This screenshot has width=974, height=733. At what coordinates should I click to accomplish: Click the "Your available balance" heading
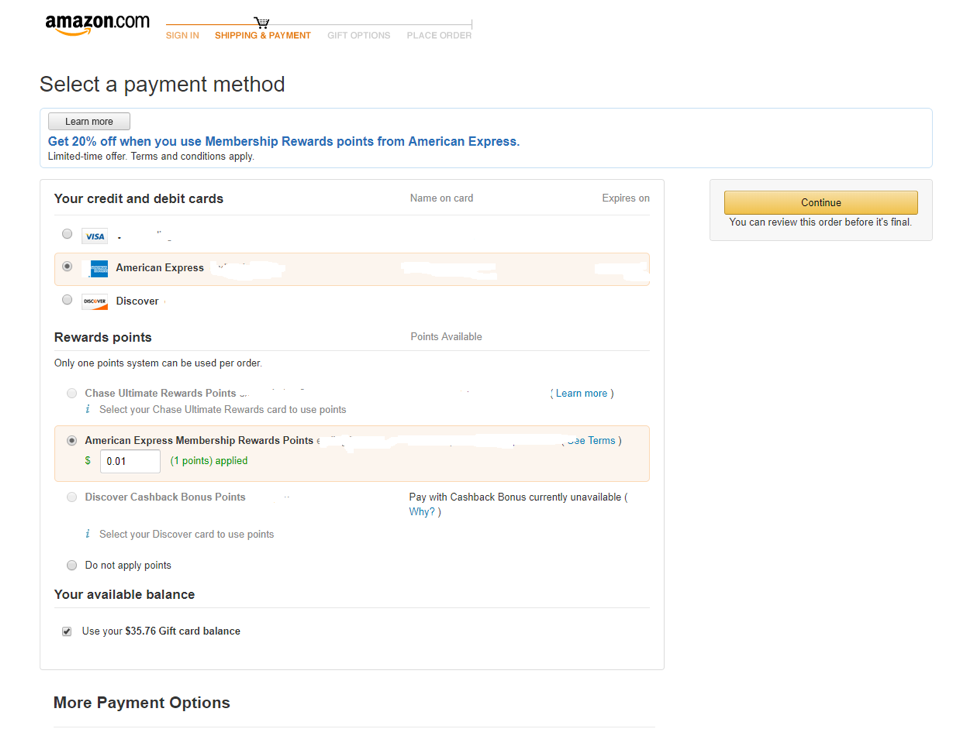tap(124, 594)
